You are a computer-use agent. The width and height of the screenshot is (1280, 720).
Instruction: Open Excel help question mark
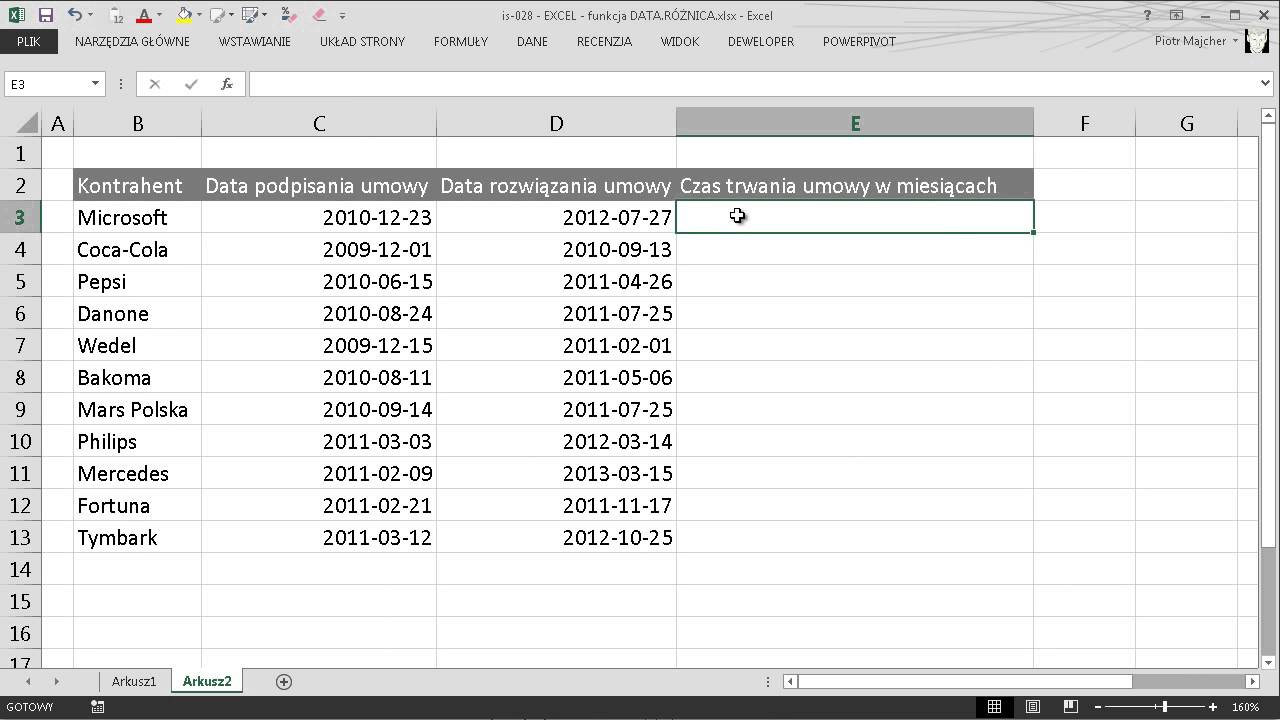pyautogui.click(x=1147, y=15)
